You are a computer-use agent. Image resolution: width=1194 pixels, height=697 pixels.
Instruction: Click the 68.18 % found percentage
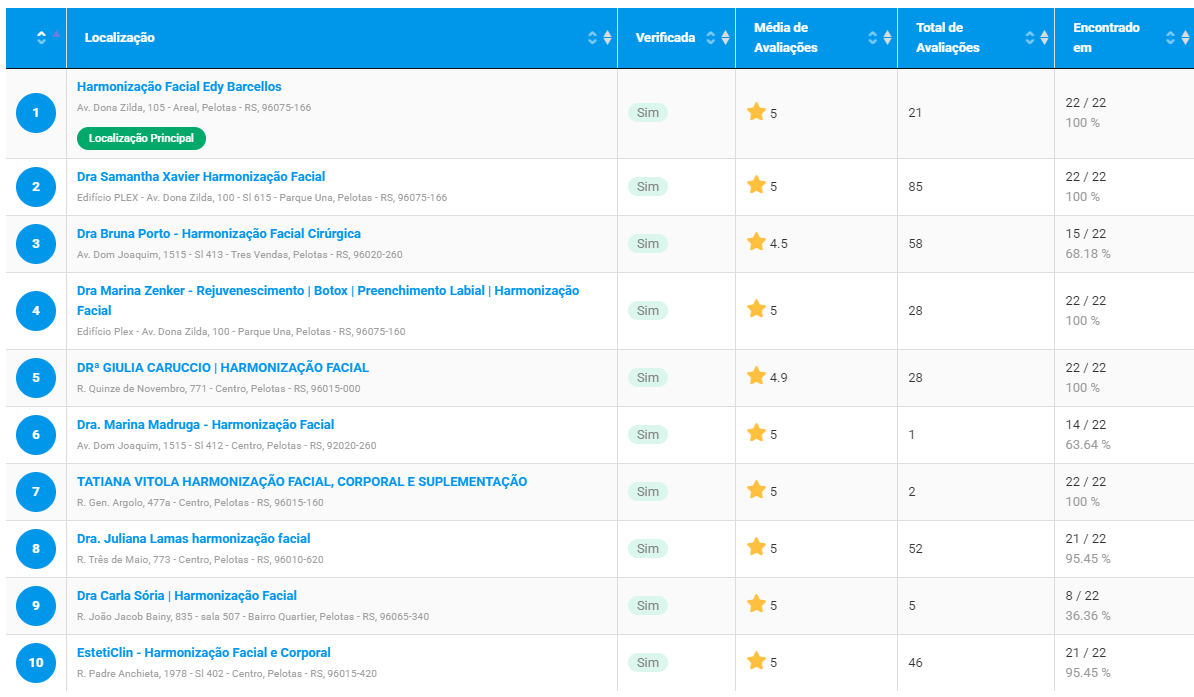coord(1088,254)
